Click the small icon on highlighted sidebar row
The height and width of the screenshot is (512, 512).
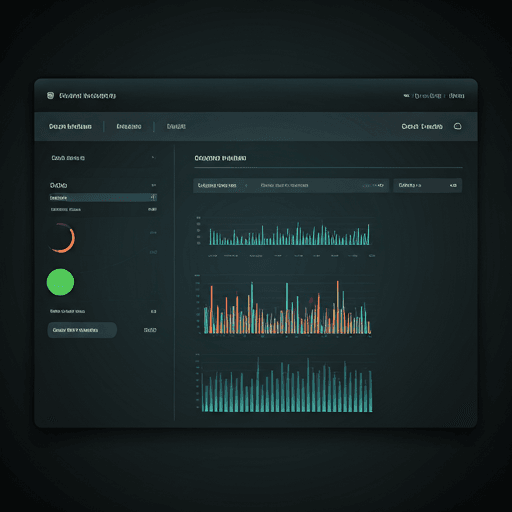(x=153, y=197)
